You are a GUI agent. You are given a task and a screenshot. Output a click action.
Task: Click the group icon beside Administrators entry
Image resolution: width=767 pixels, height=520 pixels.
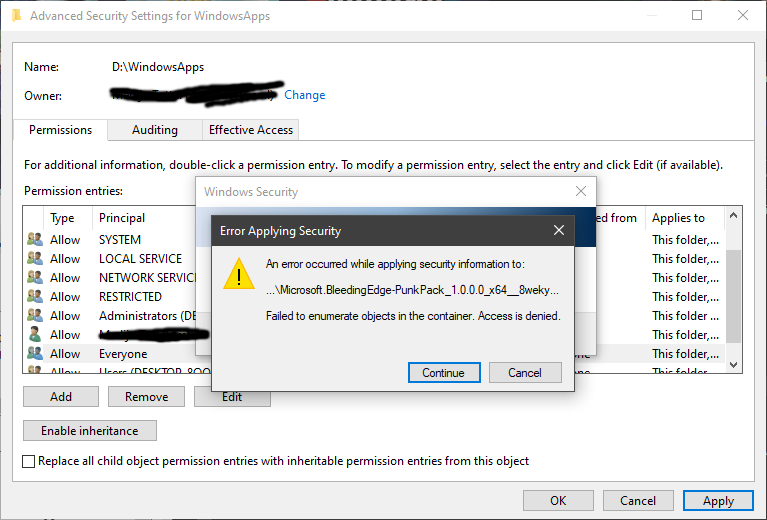point(35,316)
